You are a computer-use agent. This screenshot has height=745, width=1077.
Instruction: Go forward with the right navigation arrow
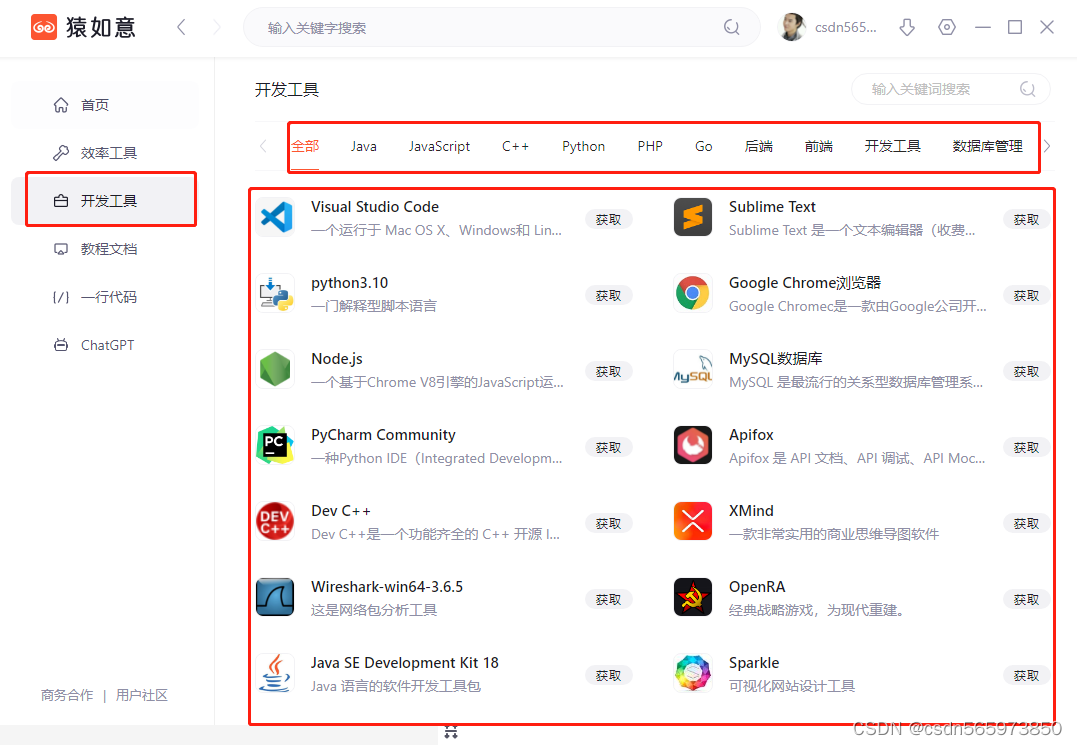tap(217, 27)
